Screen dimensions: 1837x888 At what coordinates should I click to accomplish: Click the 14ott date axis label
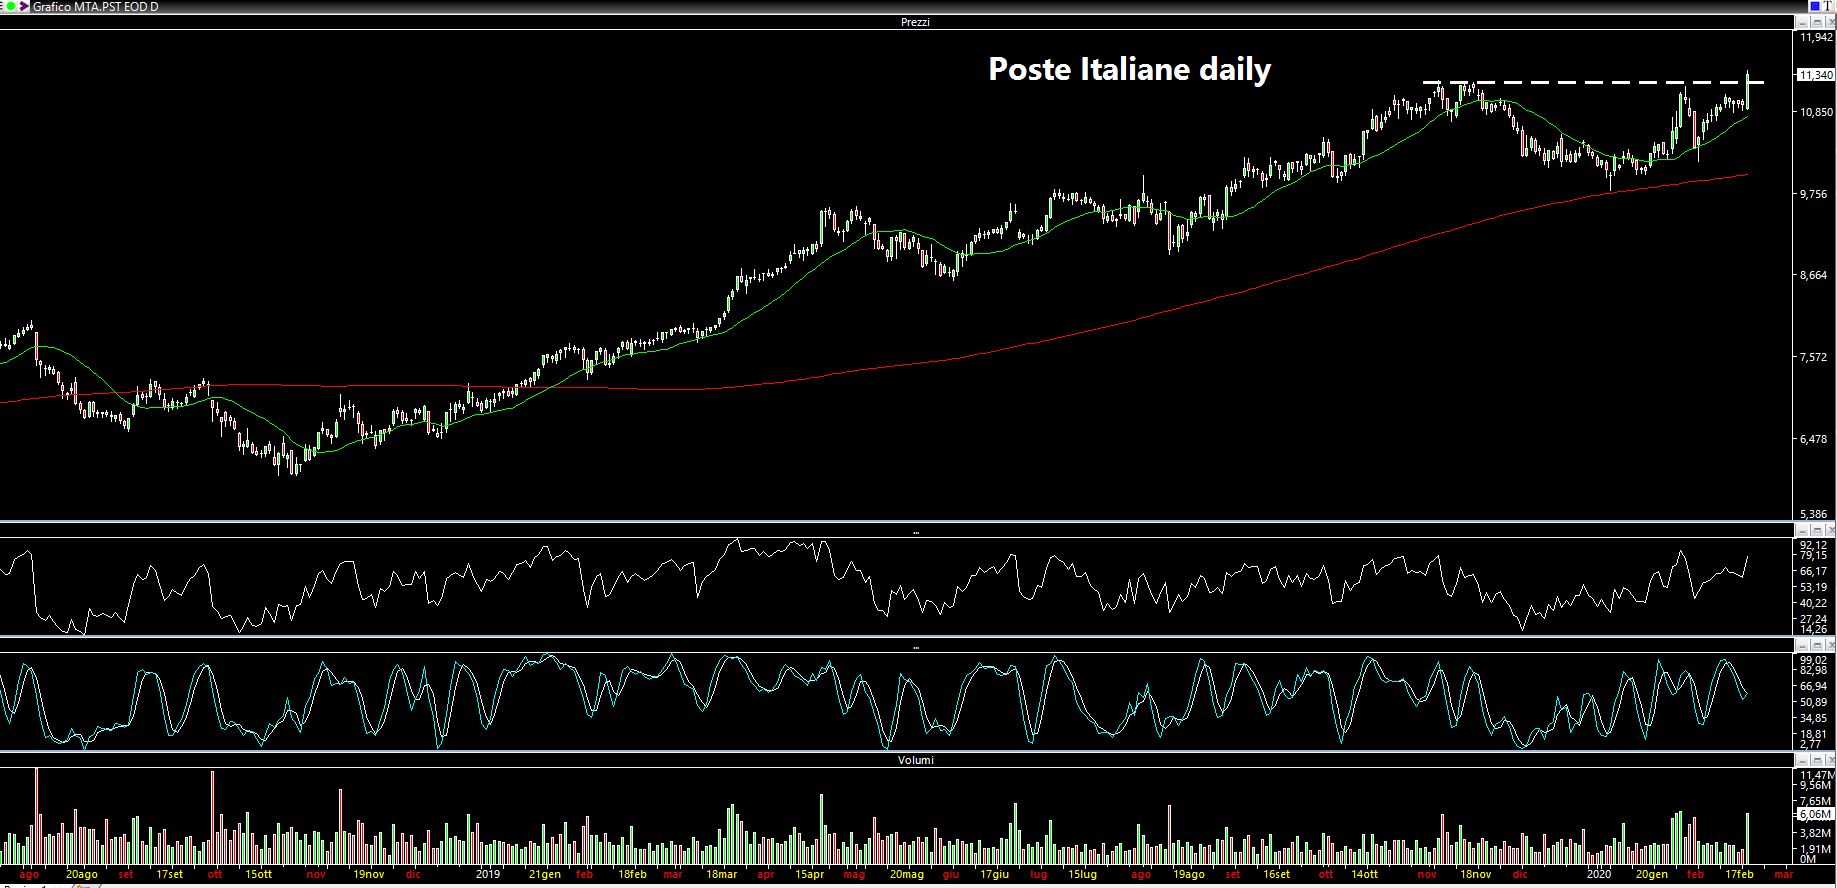[x=1364, y=874]
